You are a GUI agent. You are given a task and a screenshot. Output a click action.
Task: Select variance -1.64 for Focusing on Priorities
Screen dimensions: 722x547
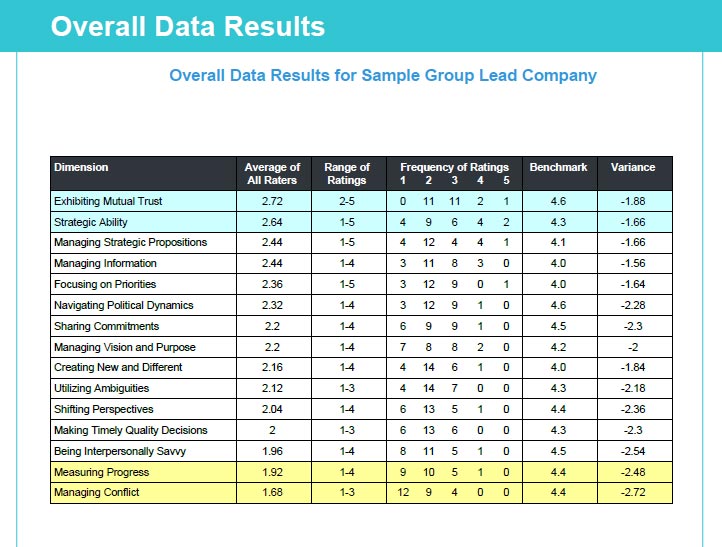point(633,284)
